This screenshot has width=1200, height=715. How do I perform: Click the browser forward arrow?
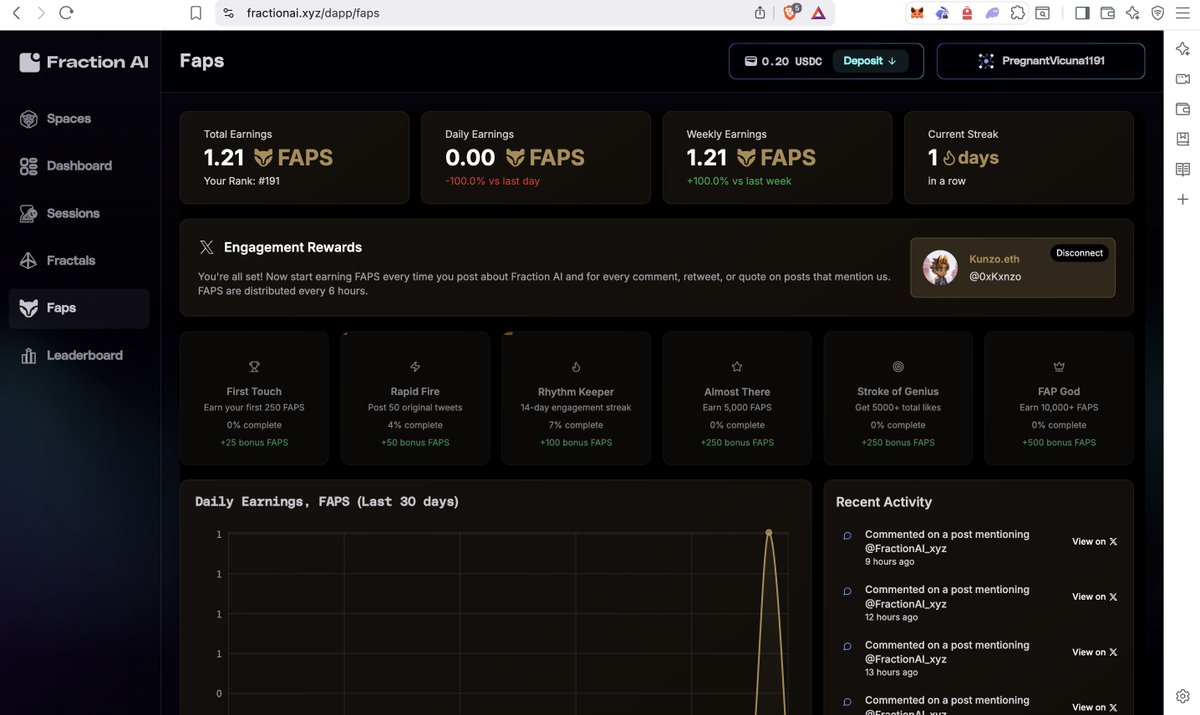pyautogui.click(x=41, y=13)
